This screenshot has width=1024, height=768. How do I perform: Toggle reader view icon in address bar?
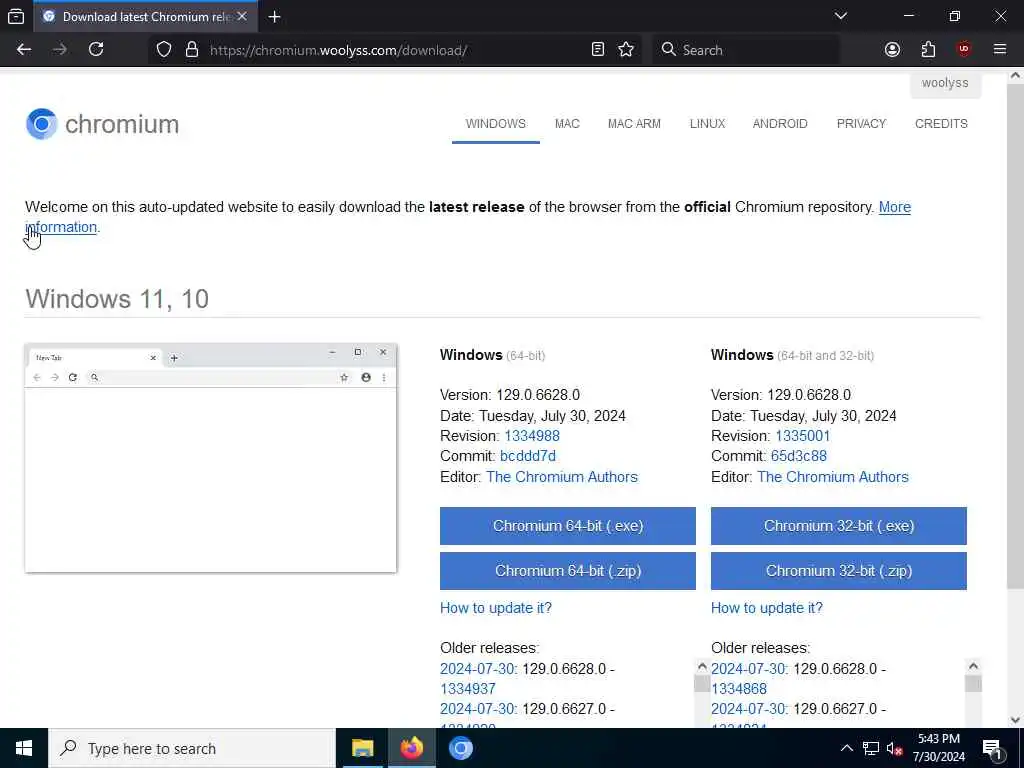598,50
